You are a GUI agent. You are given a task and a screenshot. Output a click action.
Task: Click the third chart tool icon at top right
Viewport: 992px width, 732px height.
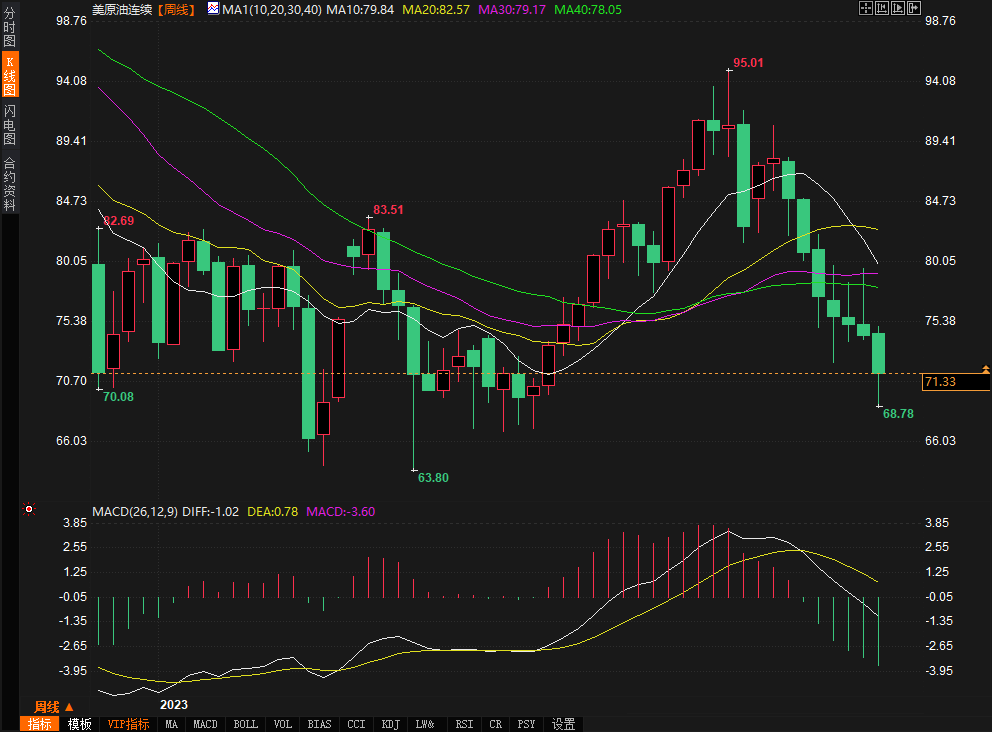coord(897,8)
